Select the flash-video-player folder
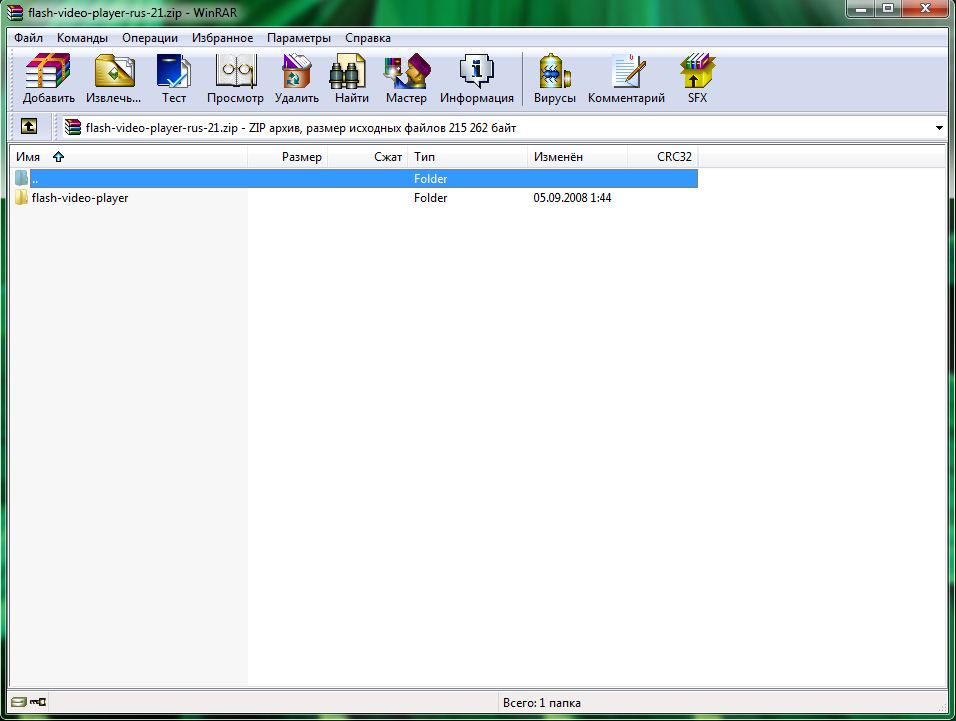 coord(79,198)
